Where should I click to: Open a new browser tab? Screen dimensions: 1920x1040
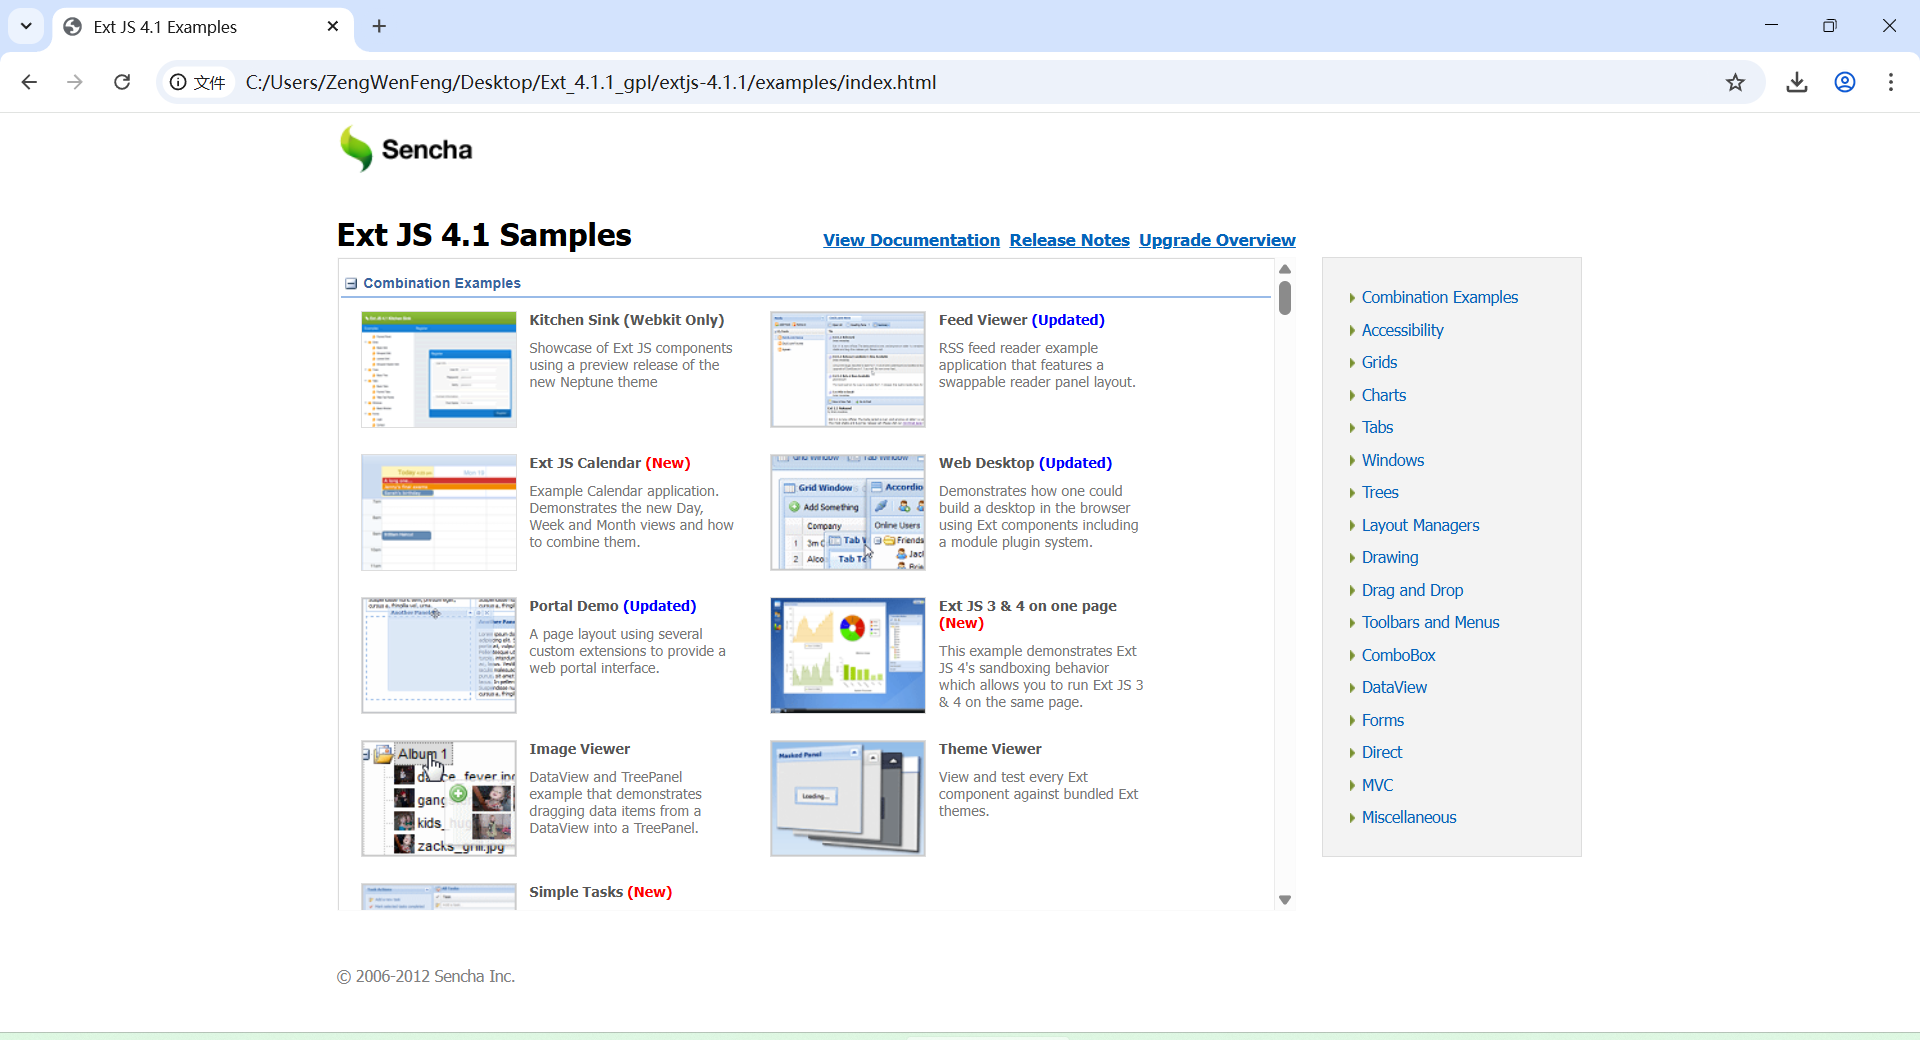point(378,27)
